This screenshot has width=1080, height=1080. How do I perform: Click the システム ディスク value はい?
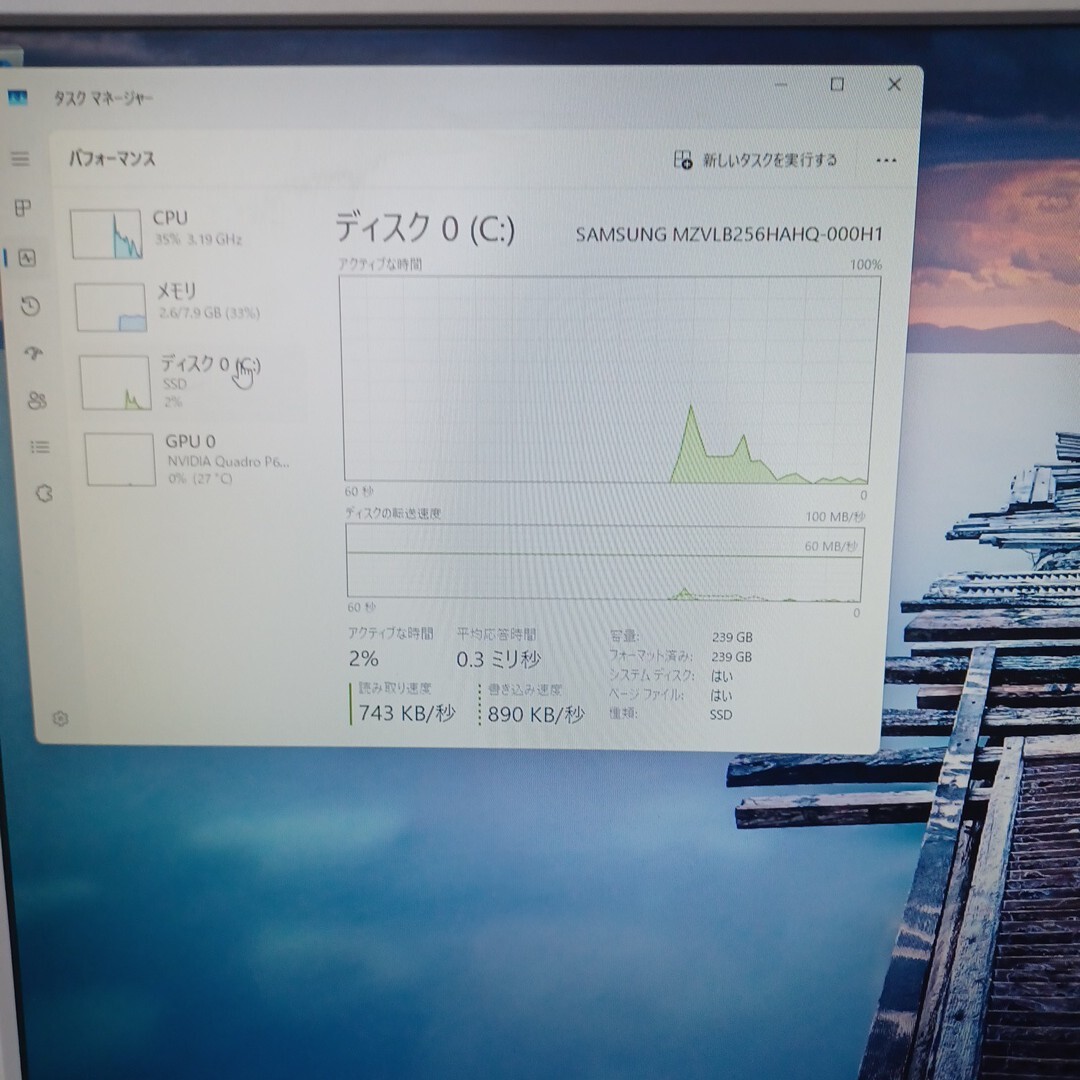pyautogui.click(x=721, y=676)
